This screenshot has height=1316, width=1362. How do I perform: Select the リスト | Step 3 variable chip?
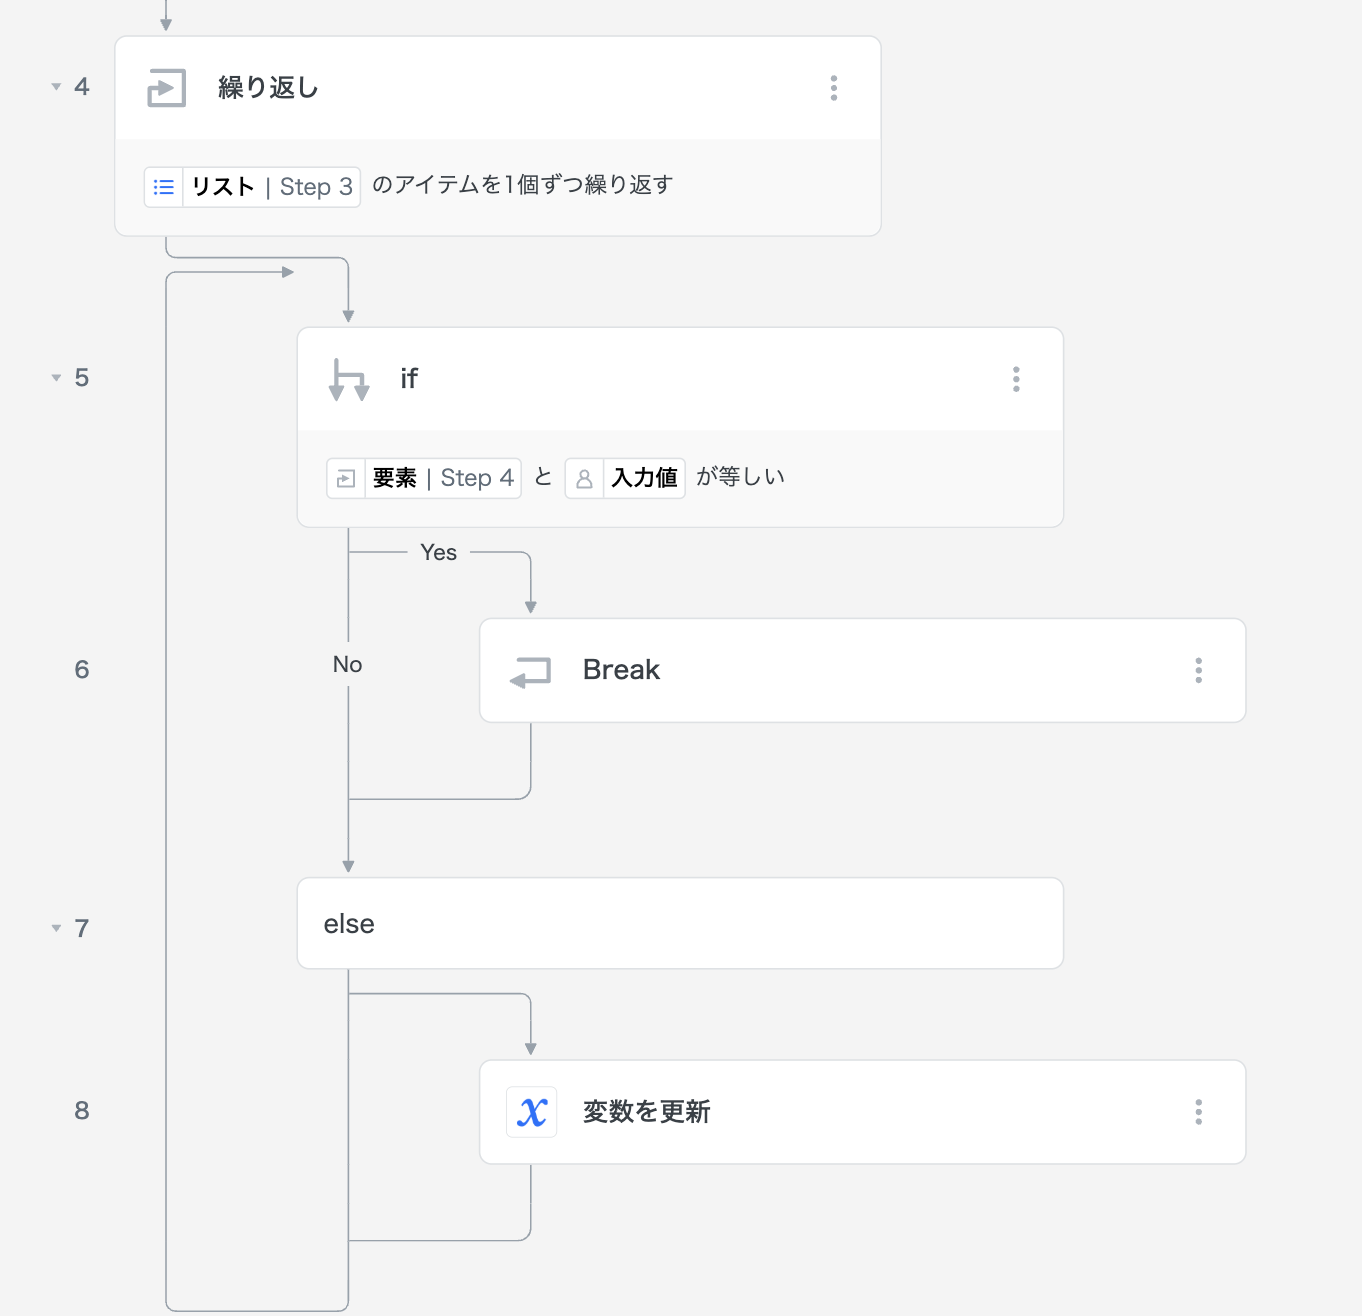tap(252, 187)
